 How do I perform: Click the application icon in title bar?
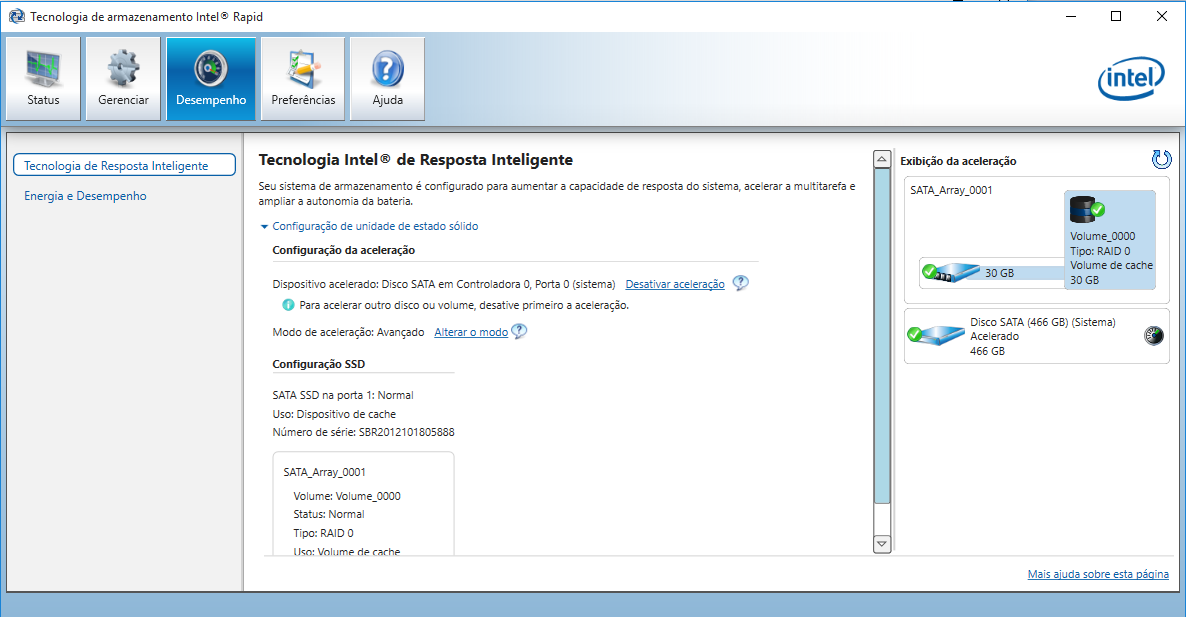pyautogui.click(x=16, y=16)
